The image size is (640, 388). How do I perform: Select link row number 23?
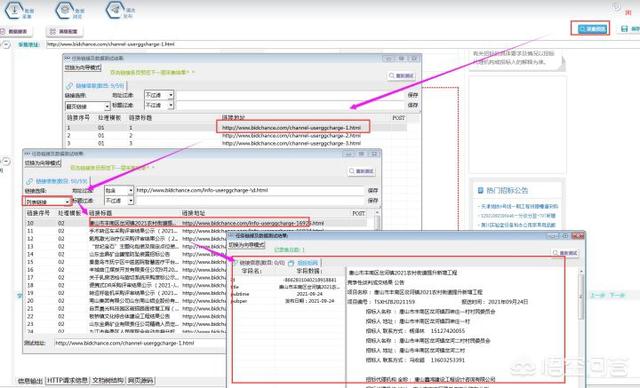(x=125, y=324)
